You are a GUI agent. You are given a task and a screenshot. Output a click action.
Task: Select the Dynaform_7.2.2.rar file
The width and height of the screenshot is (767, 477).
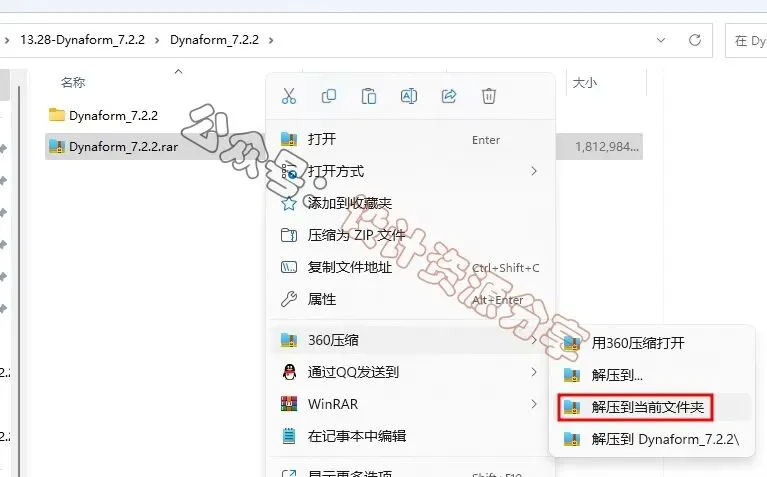pyautogui.click(x=123, y=146)
